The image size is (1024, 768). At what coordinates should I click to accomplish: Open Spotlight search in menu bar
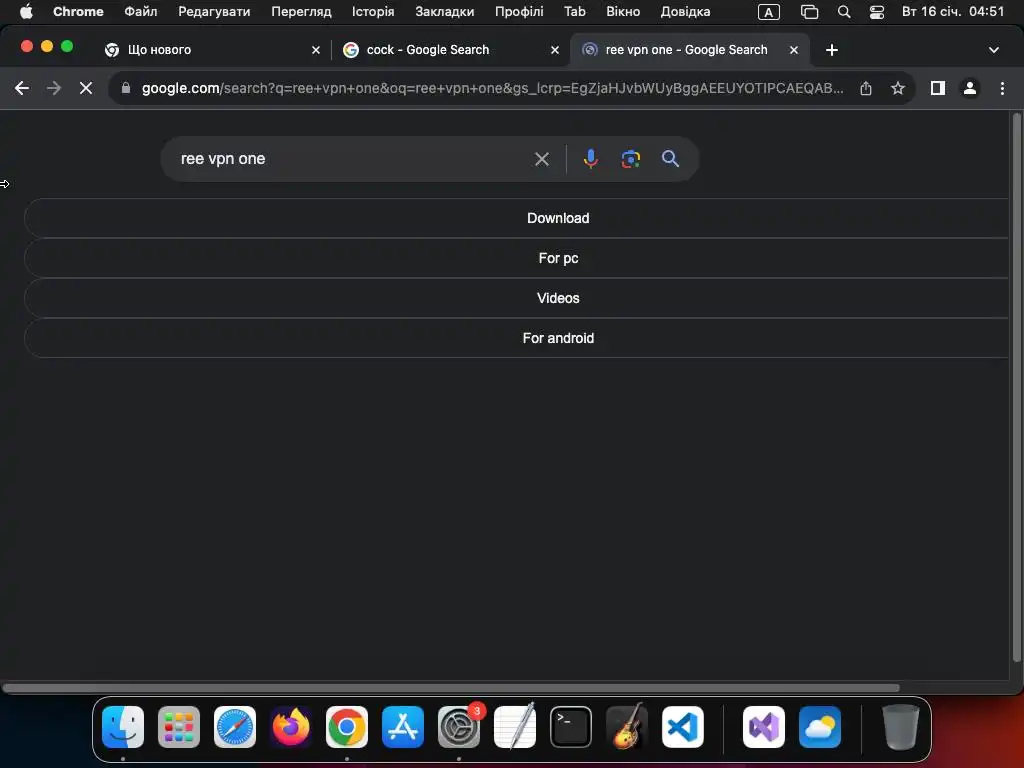[x=844, y=12]
